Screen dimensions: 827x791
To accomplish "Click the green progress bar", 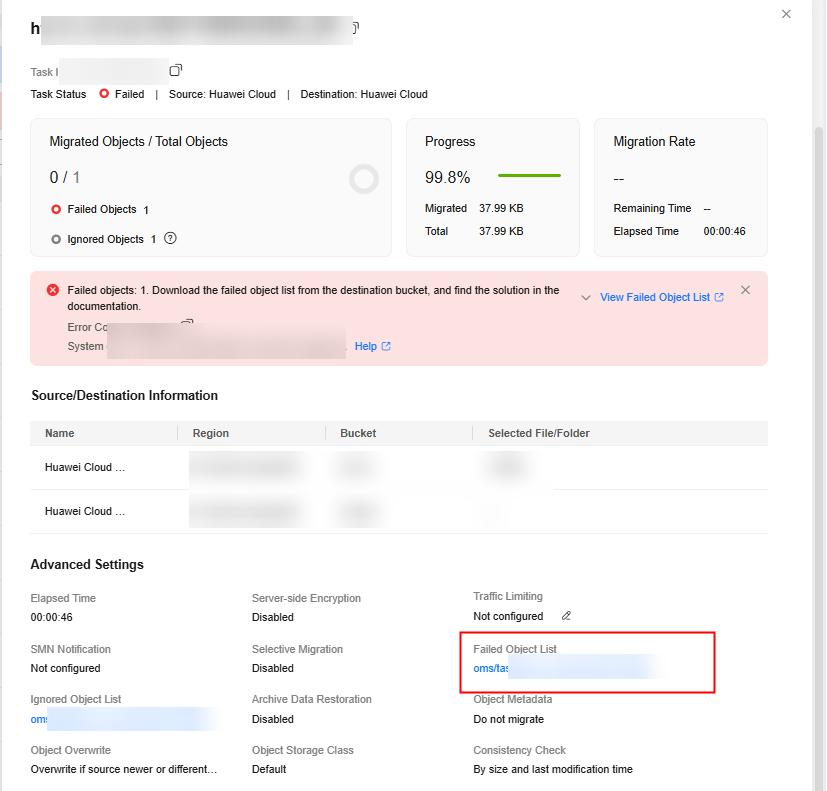I will (529, 176).
